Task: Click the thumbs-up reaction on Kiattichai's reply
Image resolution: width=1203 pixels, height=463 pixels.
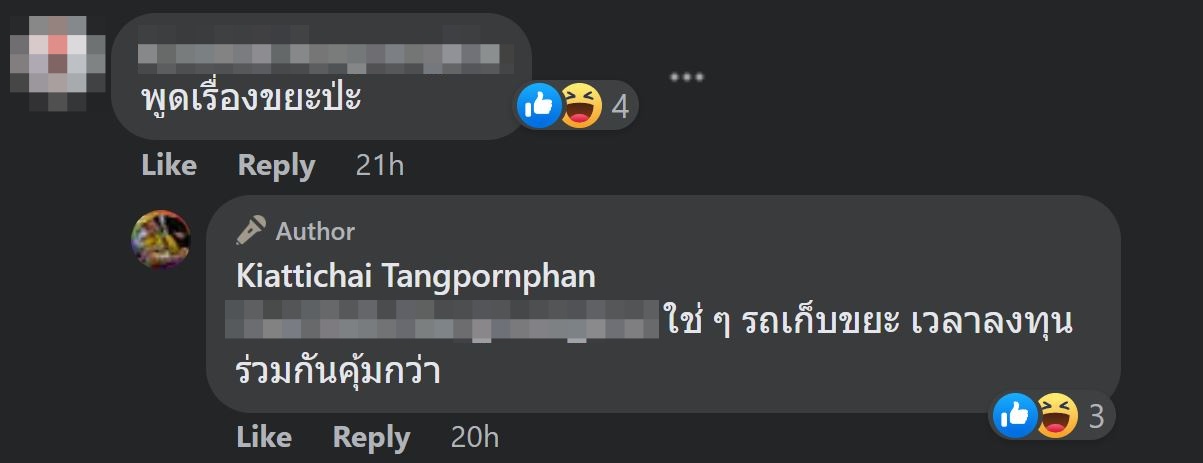Action: pyautogui.click(x=1015, y=414)
